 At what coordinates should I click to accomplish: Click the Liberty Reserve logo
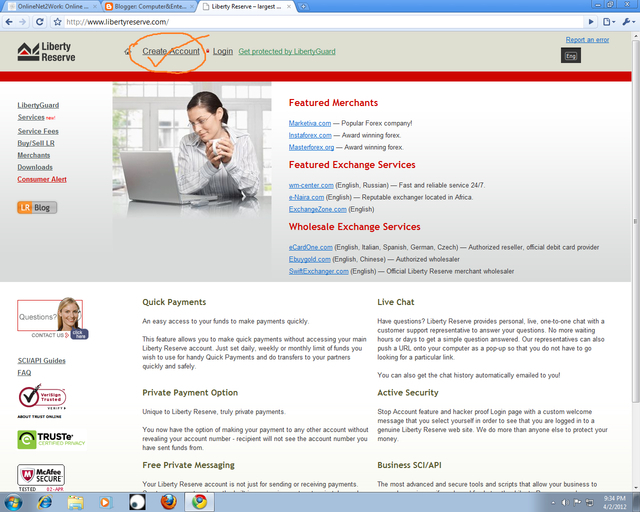(46, 52)
